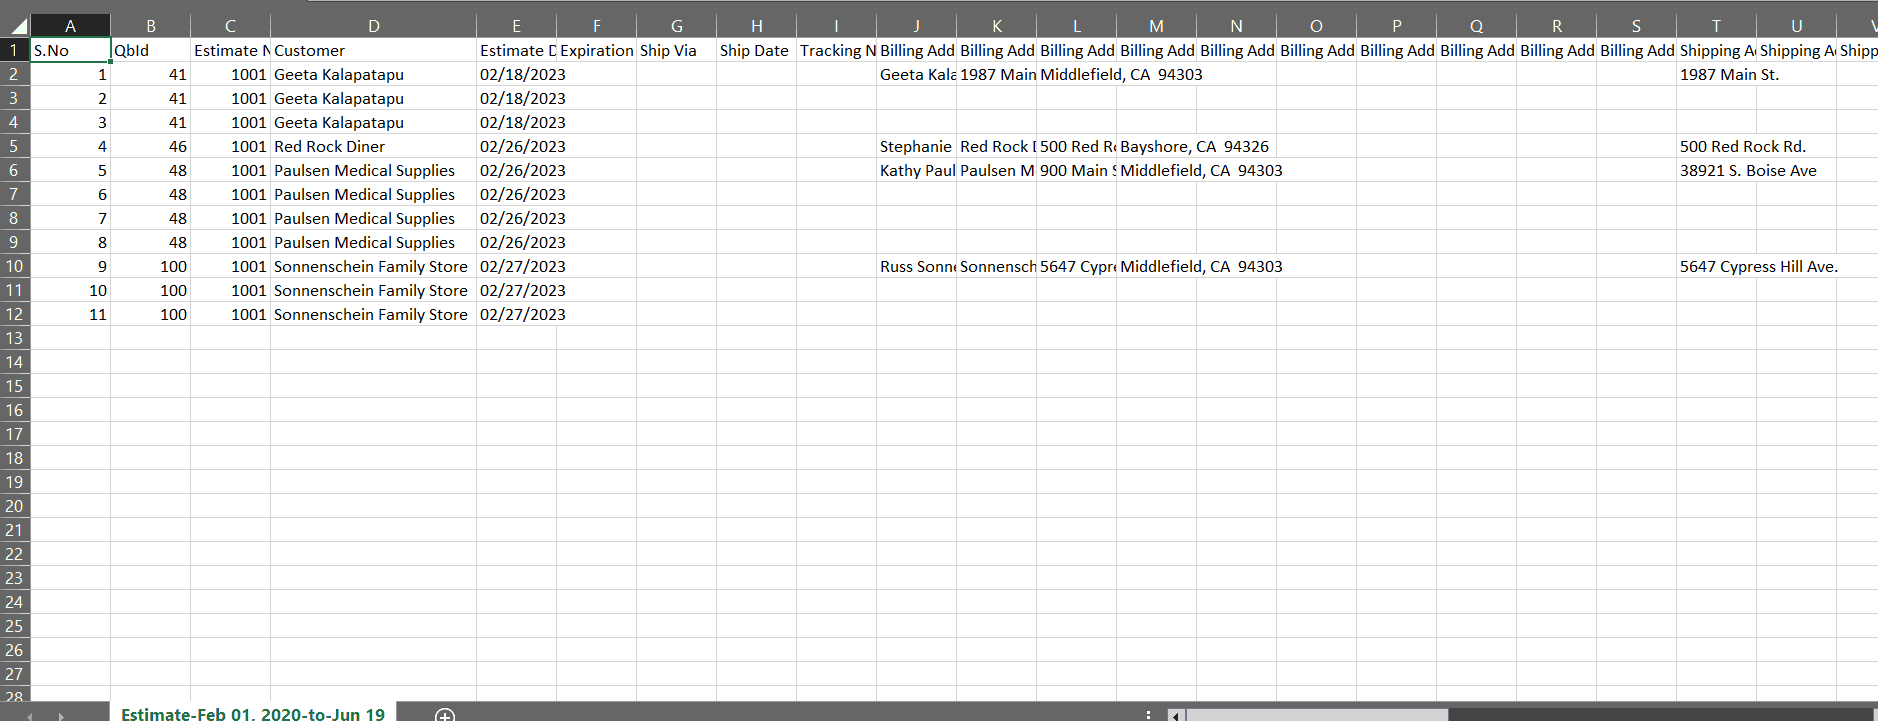Add a new sheet with plus icon
Image resolution: width=1878 pixels, height=721 pixels.
point(445,714)
